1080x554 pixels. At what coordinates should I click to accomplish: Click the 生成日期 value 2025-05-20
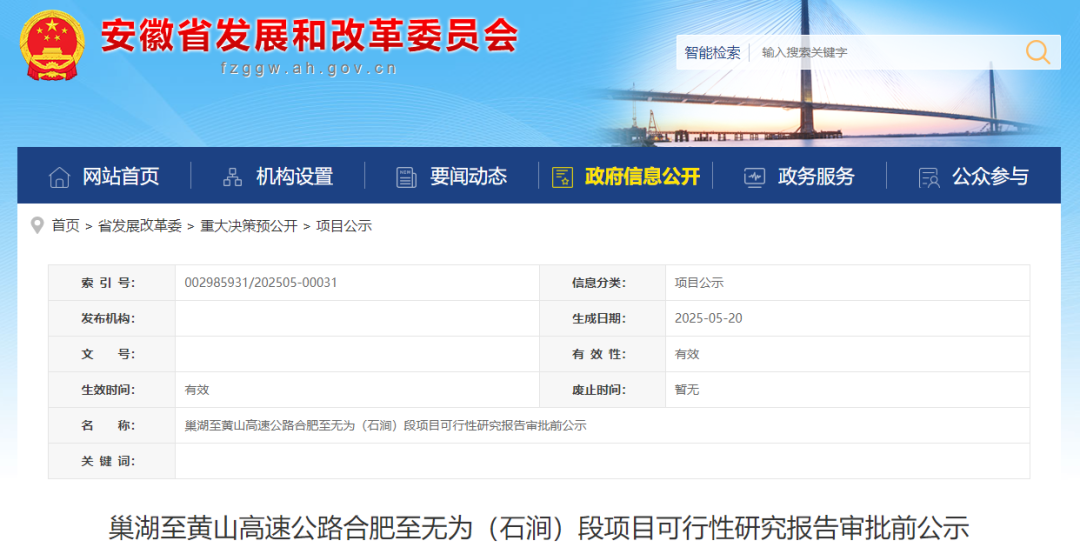pos(709,318)
